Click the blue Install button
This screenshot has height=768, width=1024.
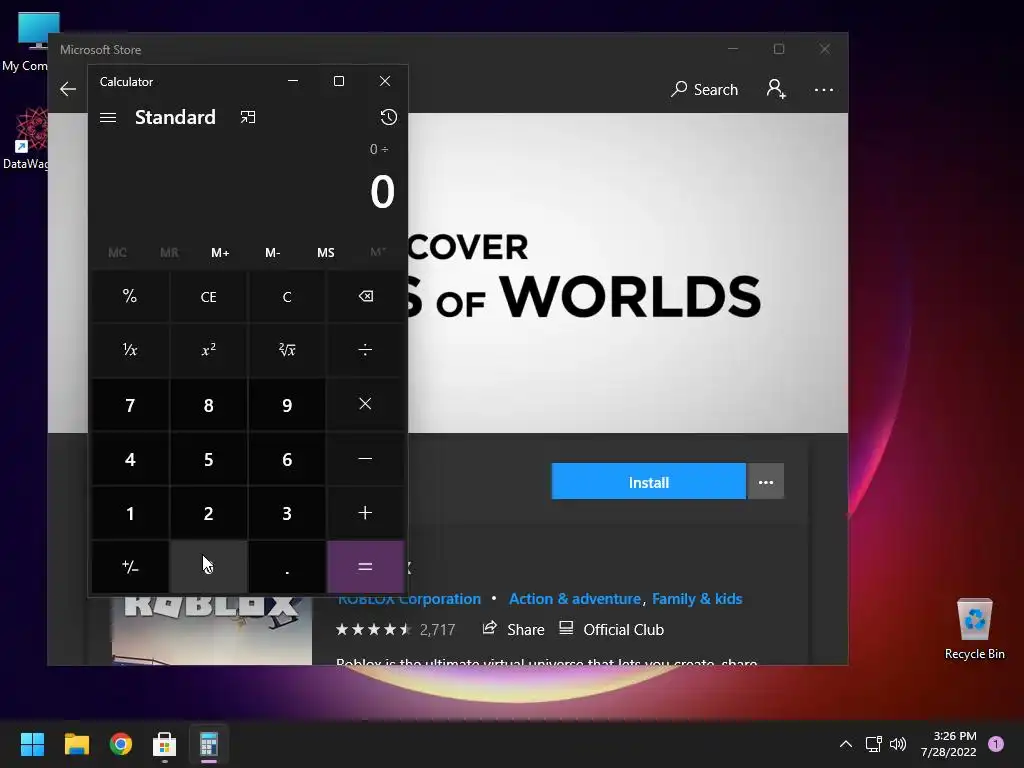tap(648, 481)
